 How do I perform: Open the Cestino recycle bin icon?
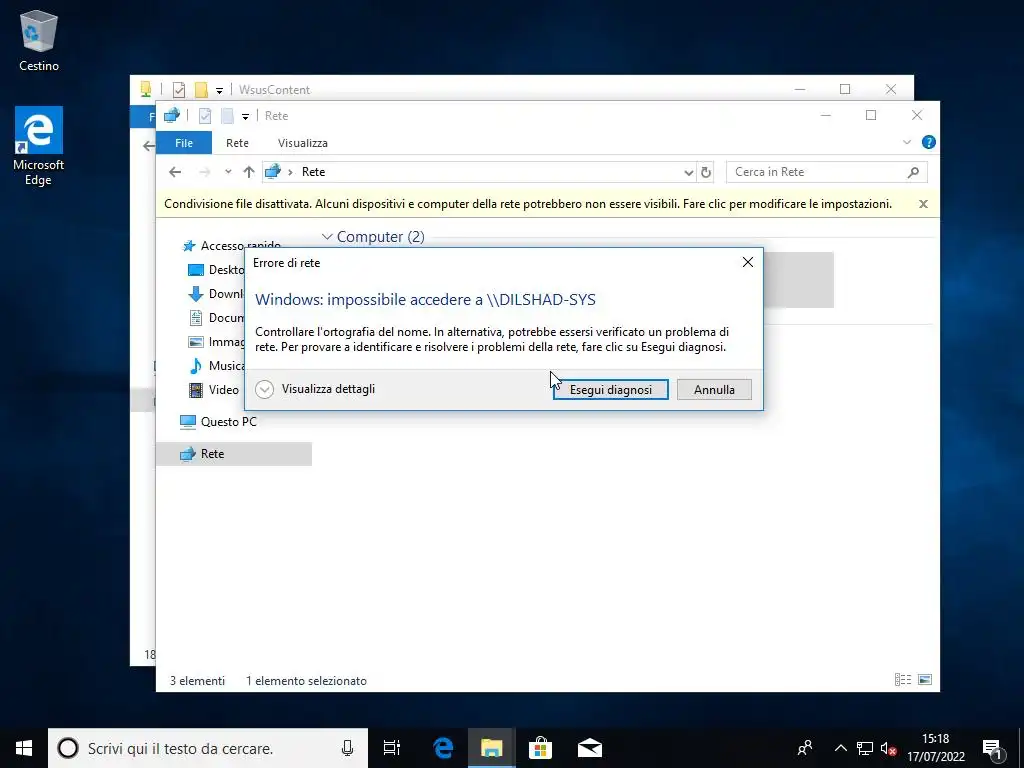click(39, 41)
